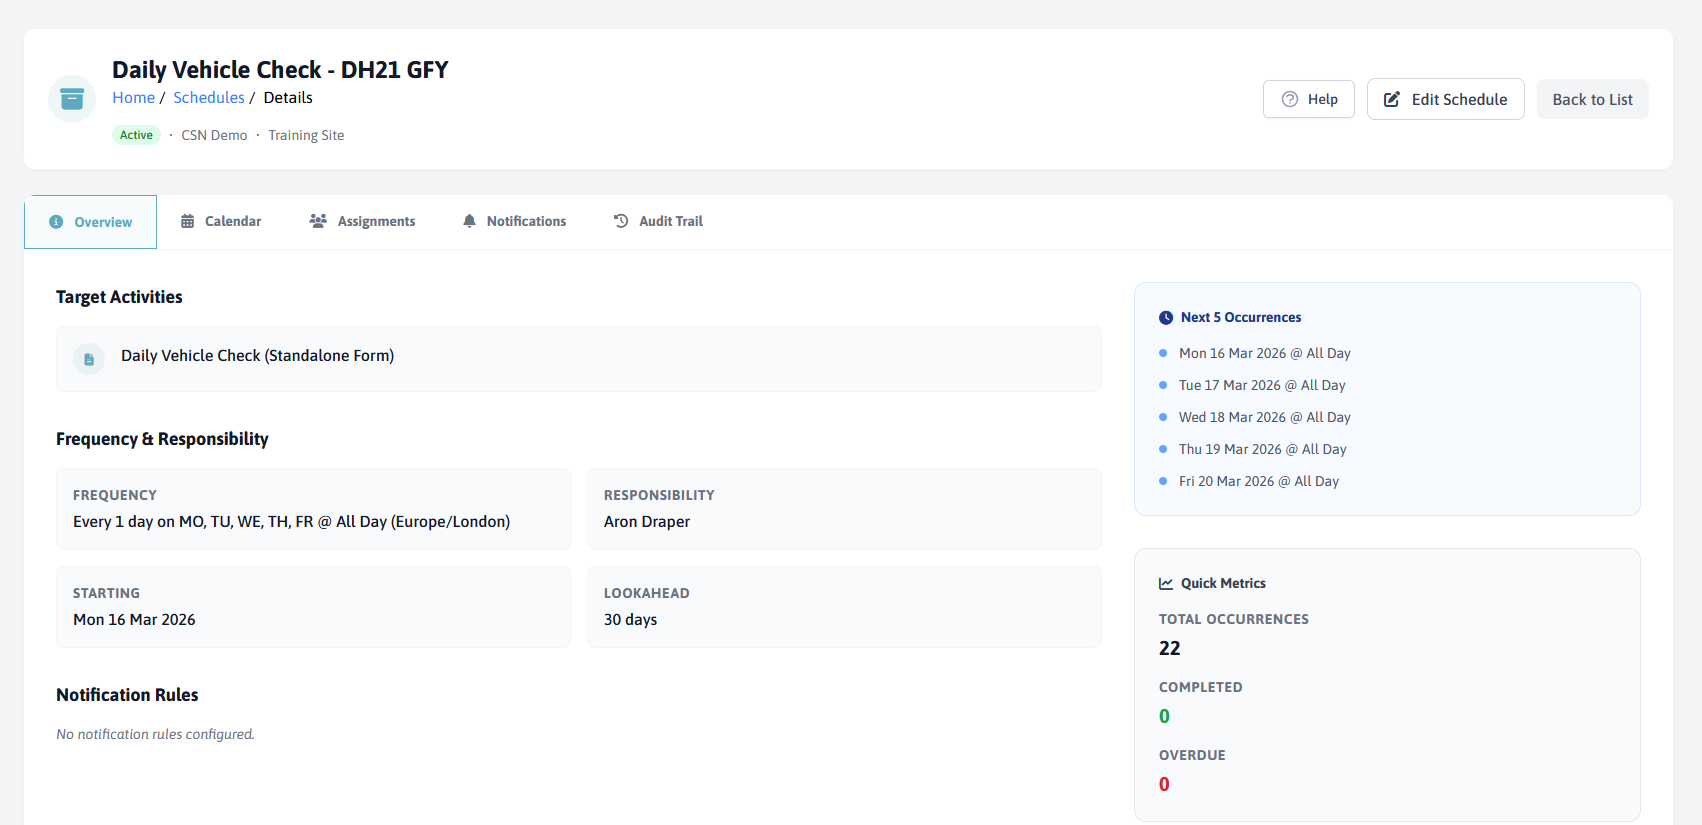This screenshot has width=1702, height=825.
Task: Click the Active status badge
Action: (x=136, y=135)
